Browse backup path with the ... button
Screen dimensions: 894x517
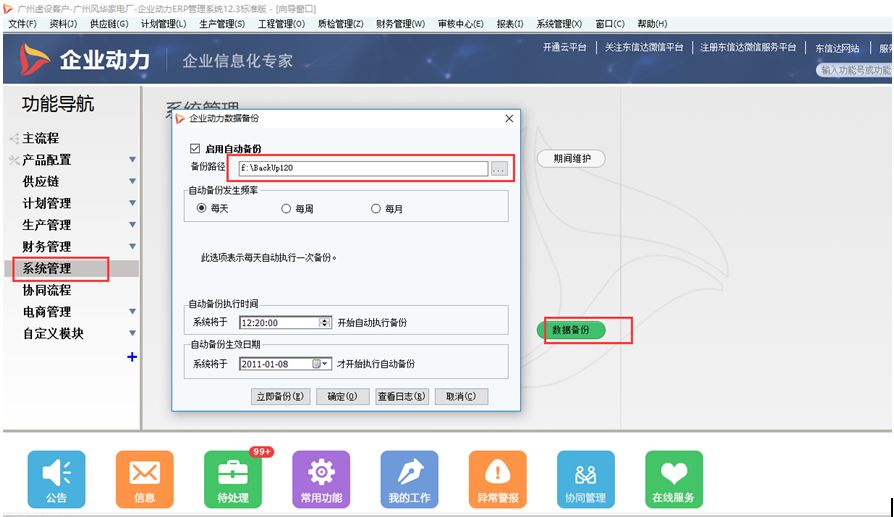[x=499, y=168]
